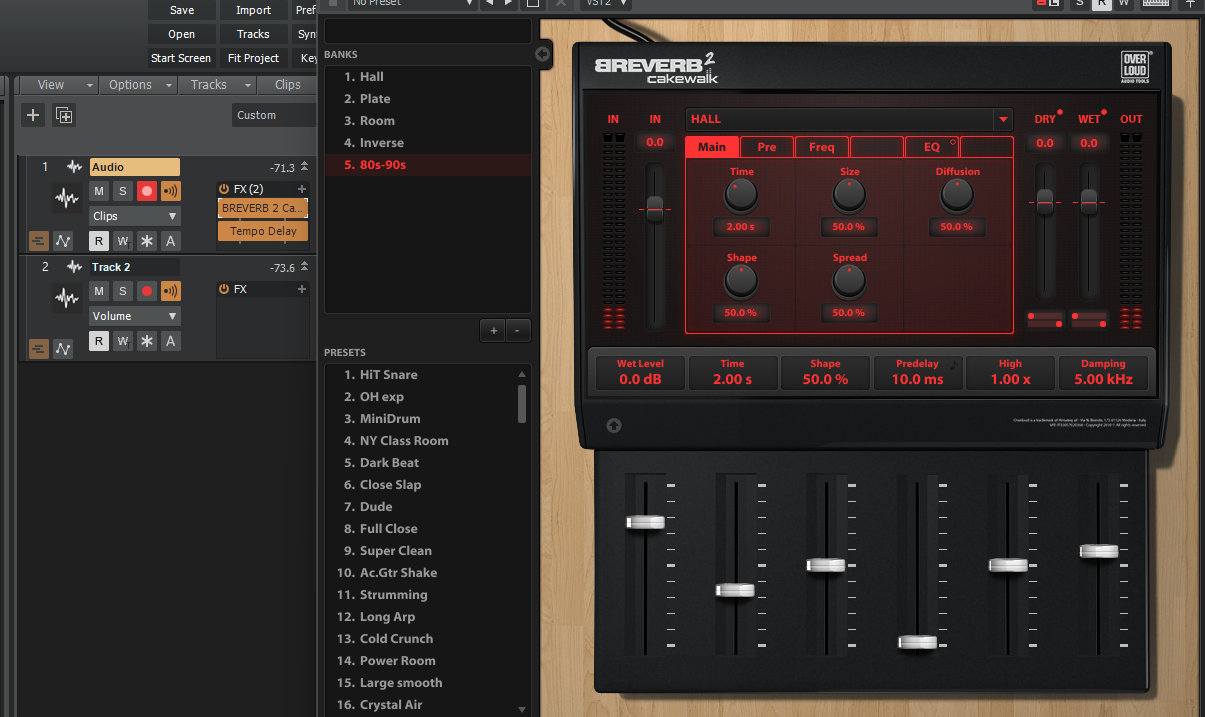Screen dimensions: 1205x717
Task: Open the VST2 dropdown in plugin header
Action: click(x=604, y=3)
